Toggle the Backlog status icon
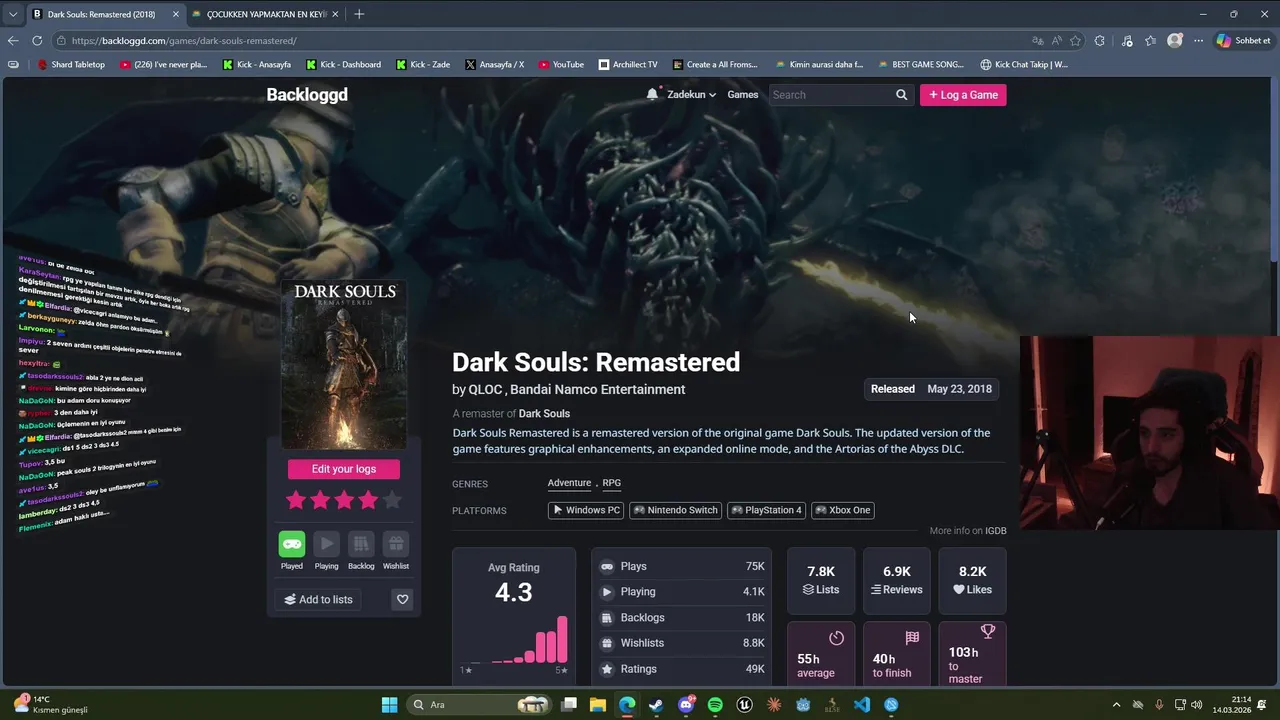This screenshot has width=1280, height=720. tap(361, 544)
